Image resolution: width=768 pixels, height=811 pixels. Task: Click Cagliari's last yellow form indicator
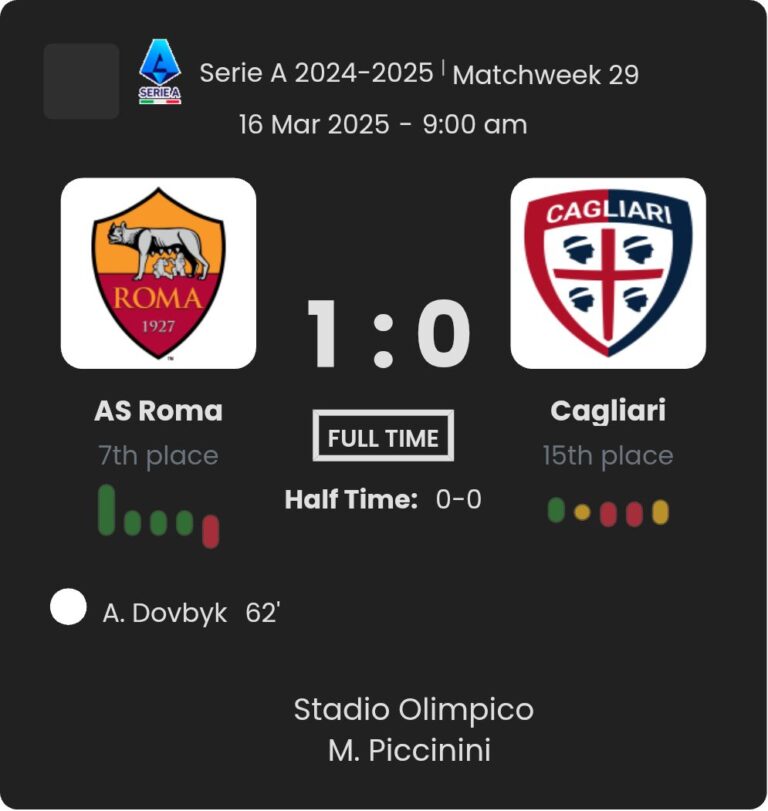660,512
